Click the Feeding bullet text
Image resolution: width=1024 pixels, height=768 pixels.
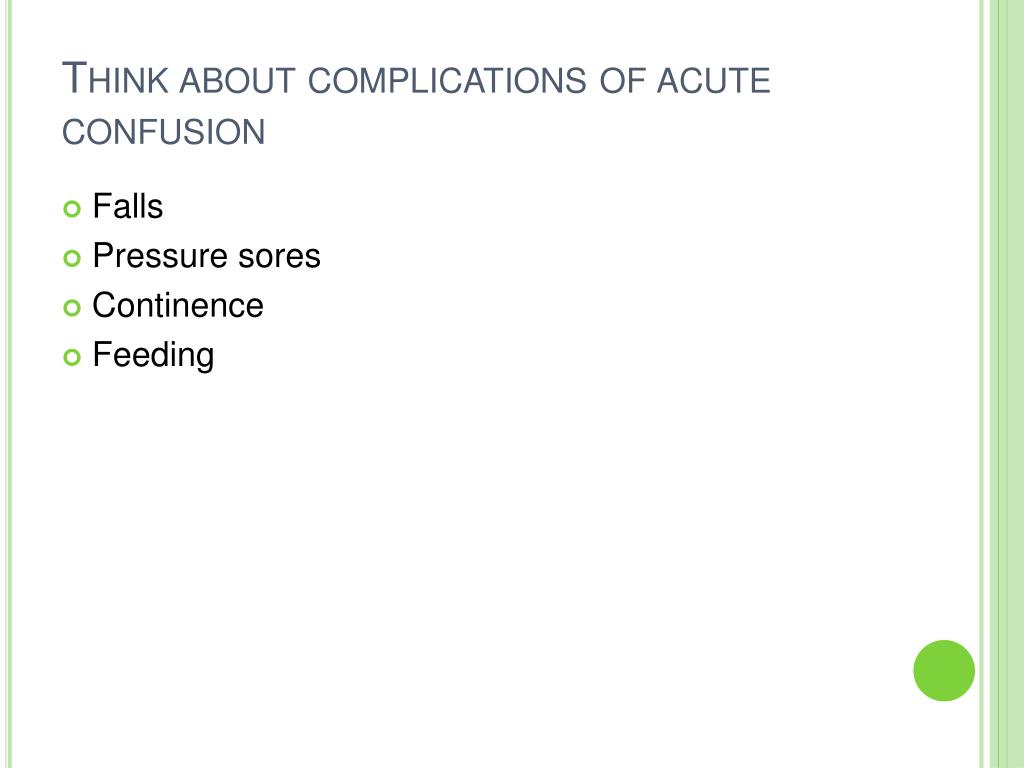(153, 355)
